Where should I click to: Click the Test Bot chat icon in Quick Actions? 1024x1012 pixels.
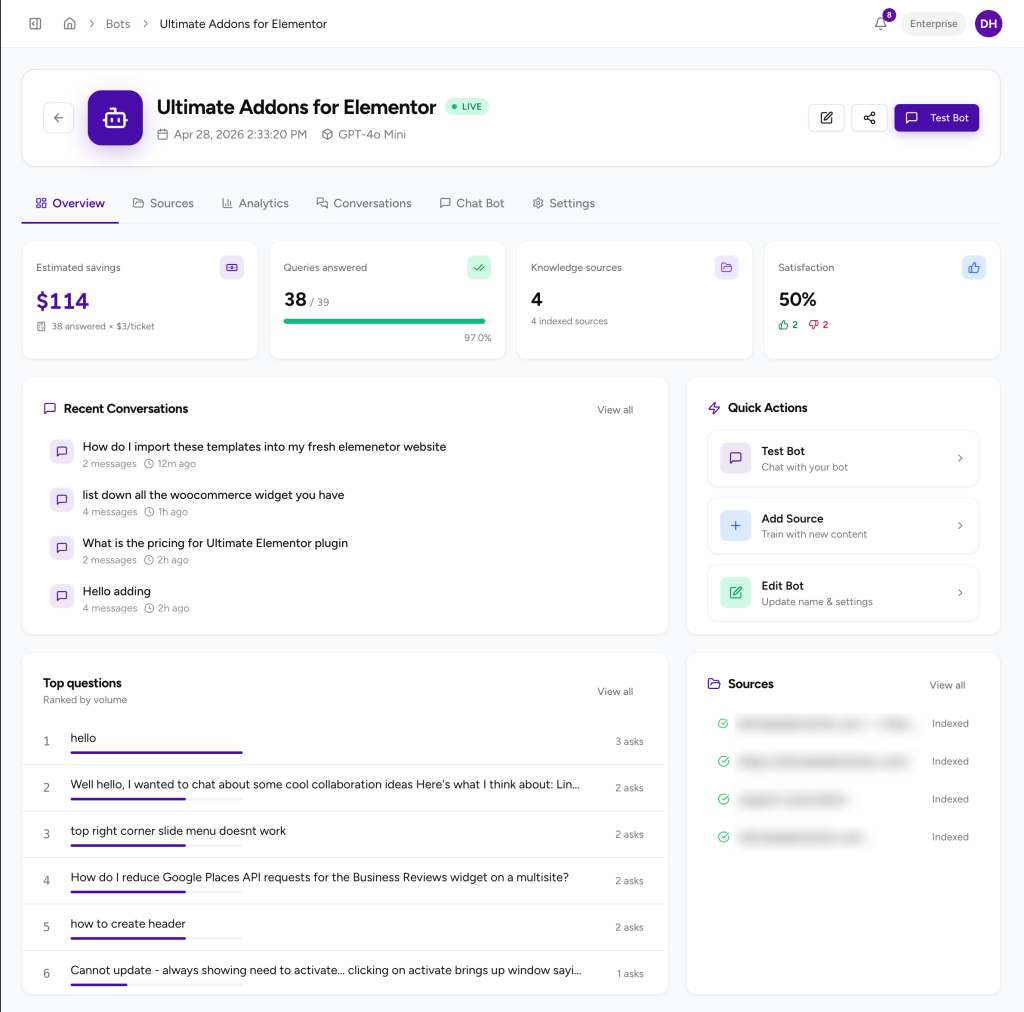[735, 458]
